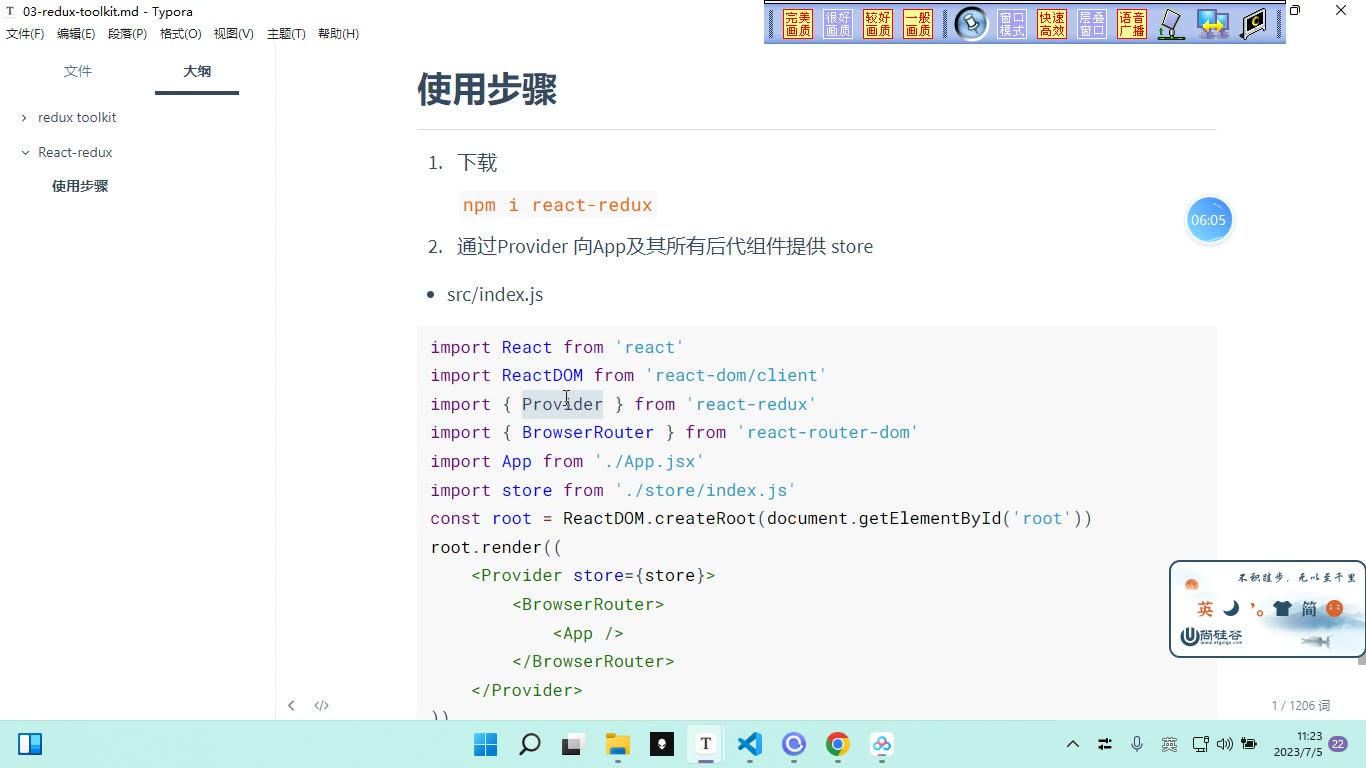Select the 一般画质 quality button
Image resolution: width=1366 pixels, height=768 pixels.
(x=918, y=24)
